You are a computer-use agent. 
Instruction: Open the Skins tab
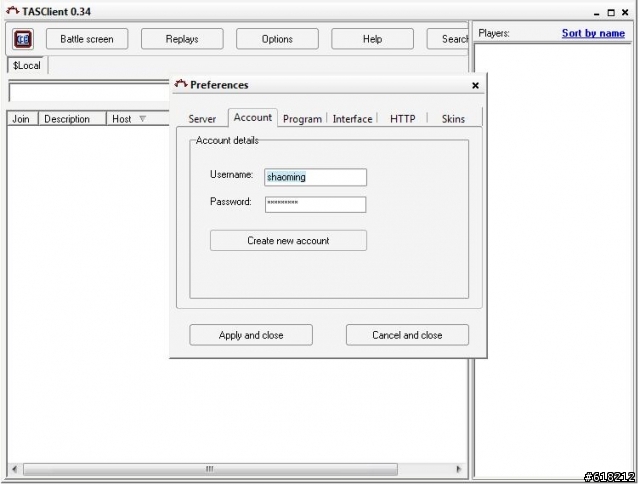(x=453, y=119)
